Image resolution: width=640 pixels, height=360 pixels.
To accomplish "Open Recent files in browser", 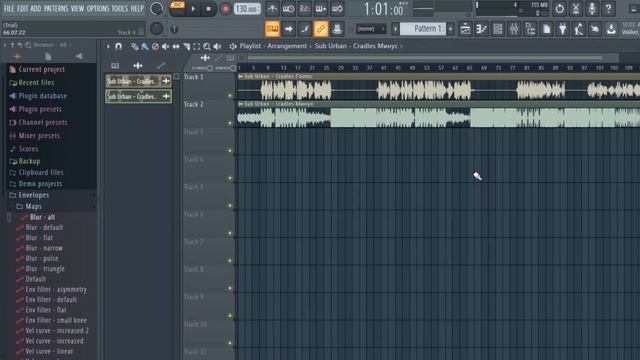I will 36,83.
